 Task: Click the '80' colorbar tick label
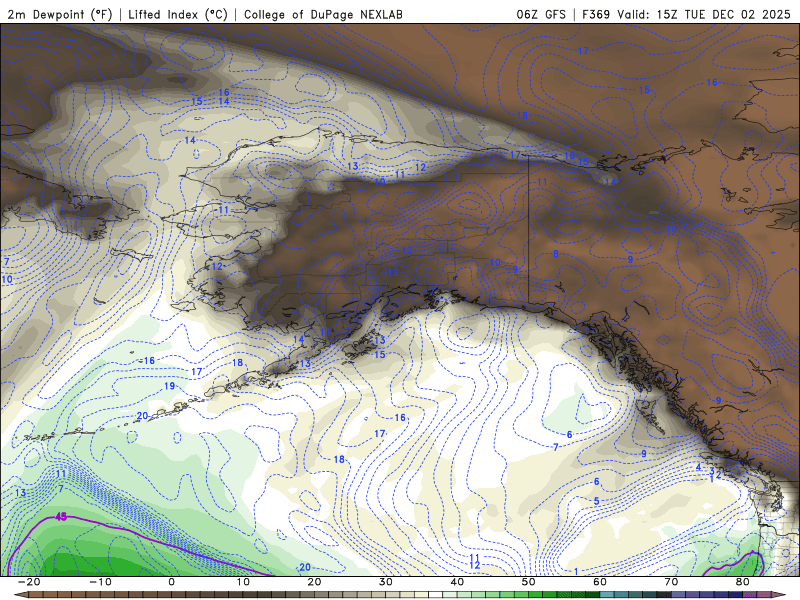pyautogui.click(x=743, y=582)
